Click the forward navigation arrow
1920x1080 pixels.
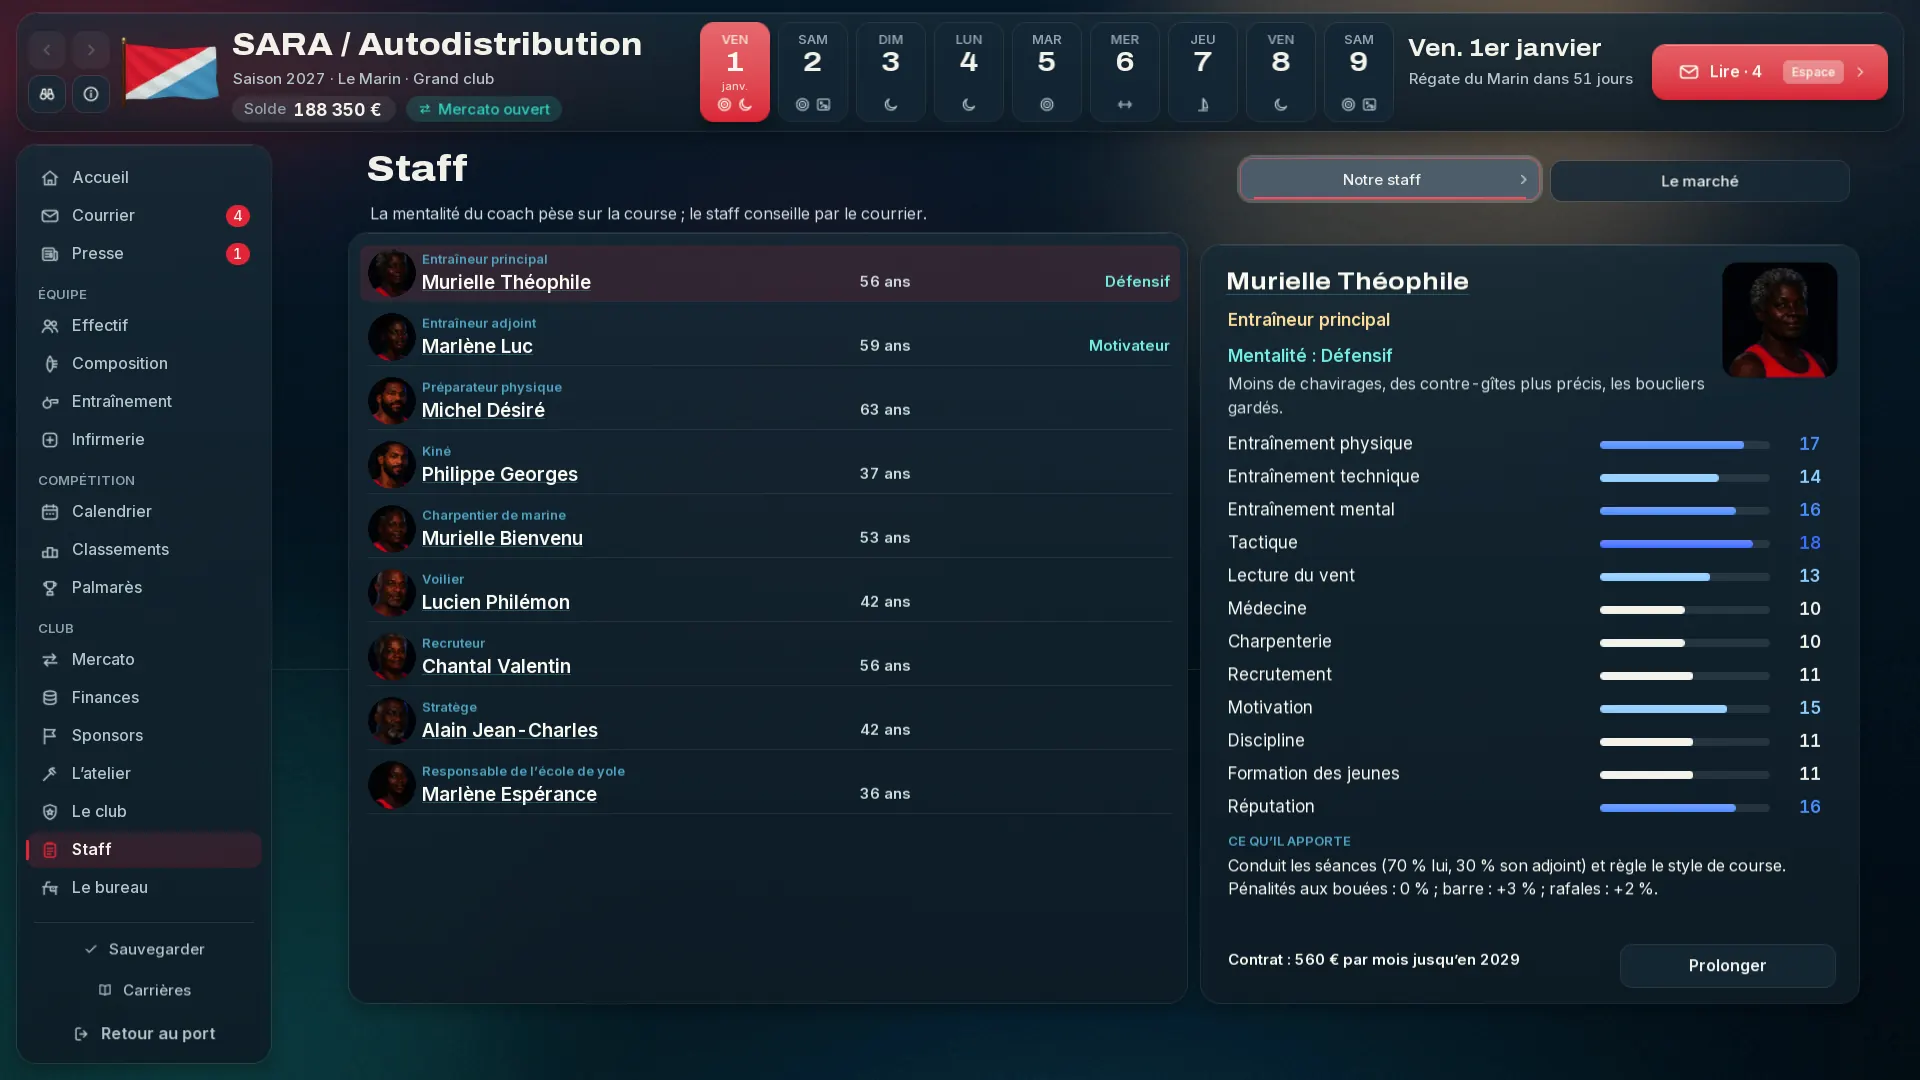tap(91, 50)
